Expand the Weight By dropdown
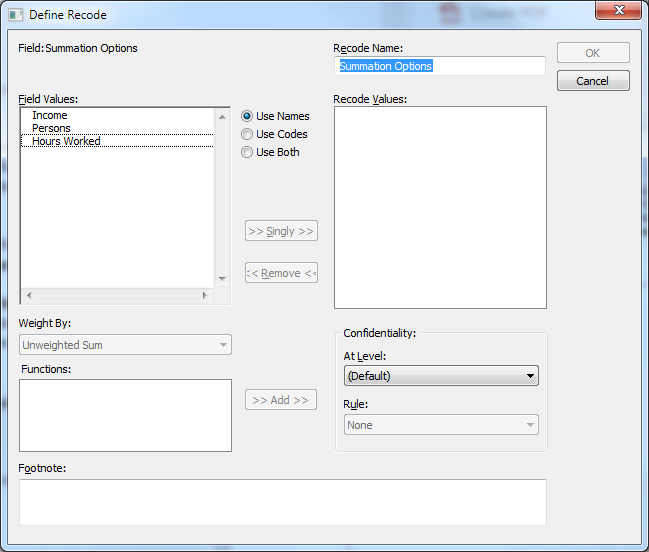 point(125,345)
